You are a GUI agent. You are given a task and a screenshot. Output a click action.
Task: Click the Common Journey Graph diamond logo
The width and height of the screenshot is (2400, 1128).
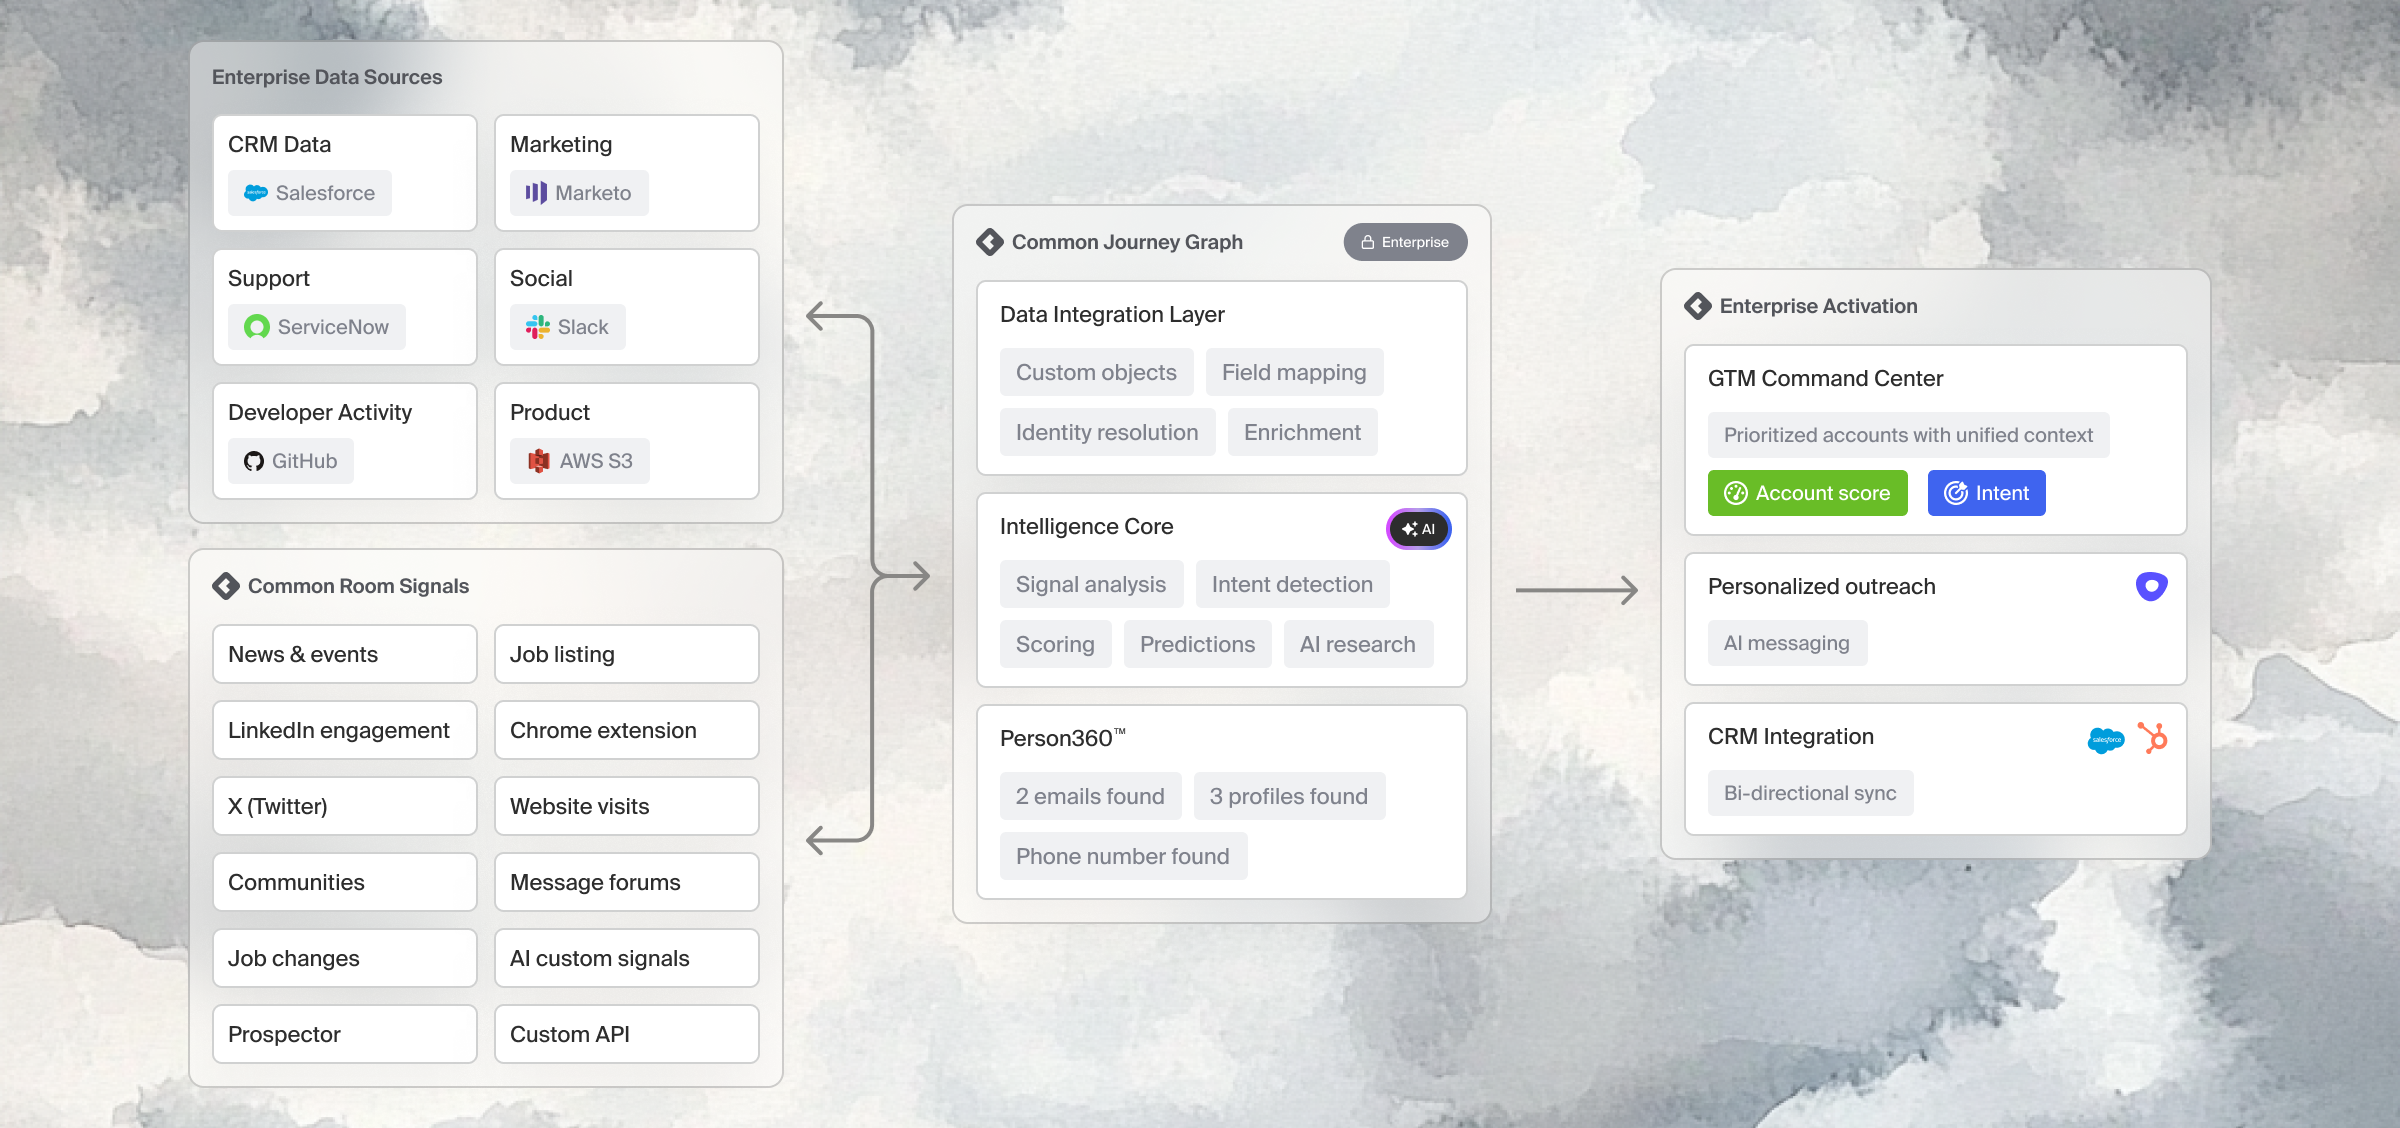[990, 242]
